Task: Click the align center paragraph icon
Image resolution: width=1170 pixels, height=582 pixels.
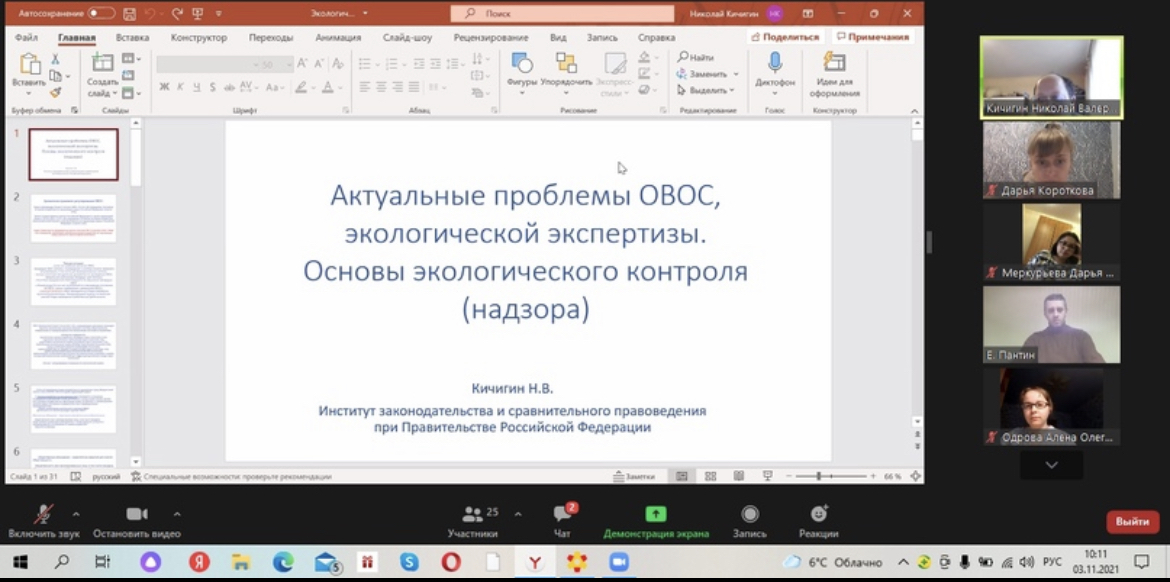Action: (x=381, y=87)
